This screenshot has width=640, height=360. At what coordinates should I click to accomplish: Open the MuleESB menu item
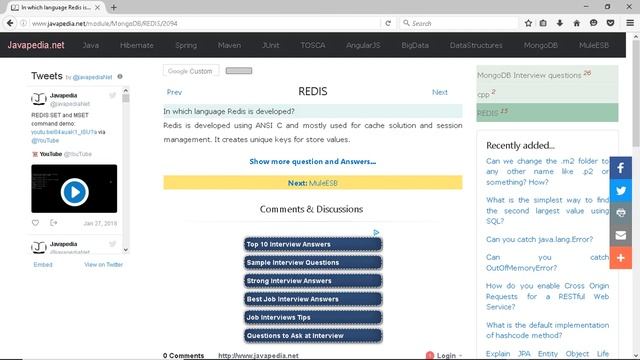(x=593, y=45)
